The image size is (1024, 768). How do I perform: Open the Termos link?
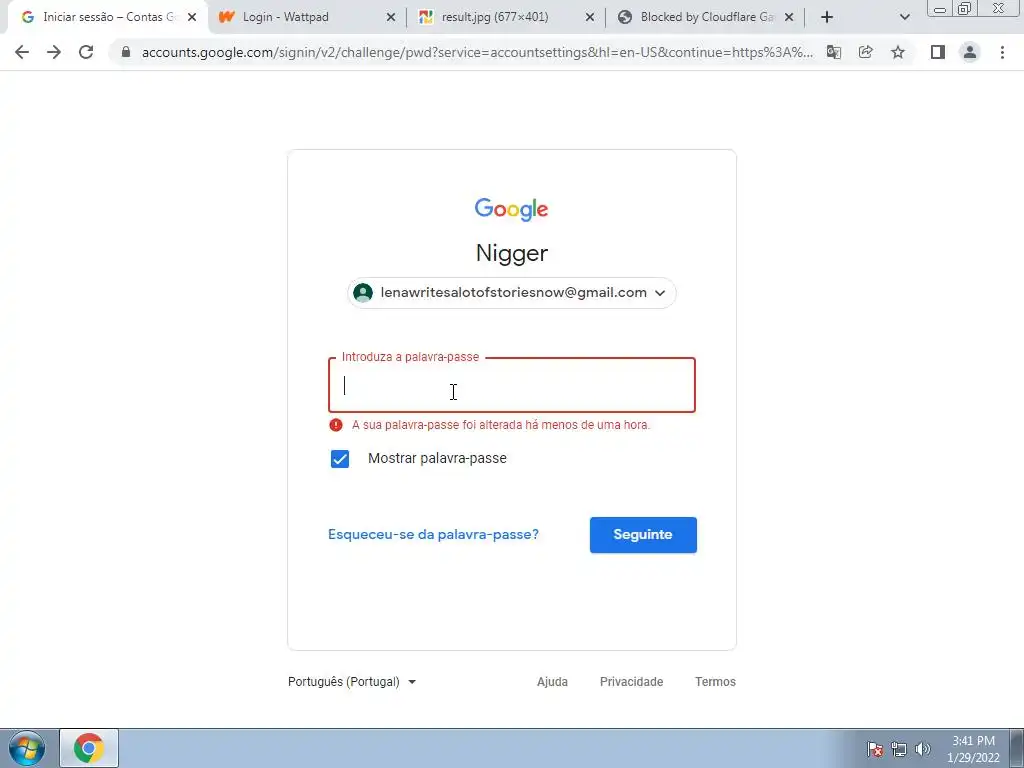[x=715, y=682]
